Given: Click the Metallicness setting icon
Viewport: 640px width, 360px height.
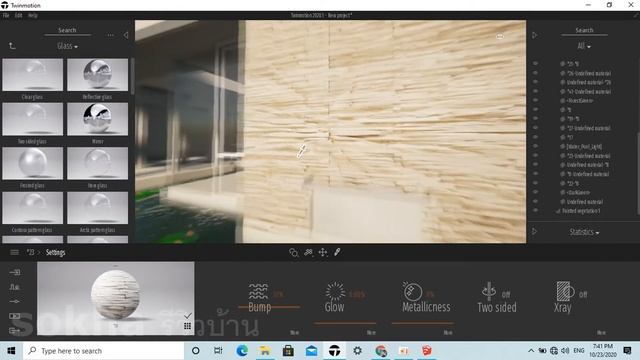Looking at the screenshot, I should (x=412, y=291).
